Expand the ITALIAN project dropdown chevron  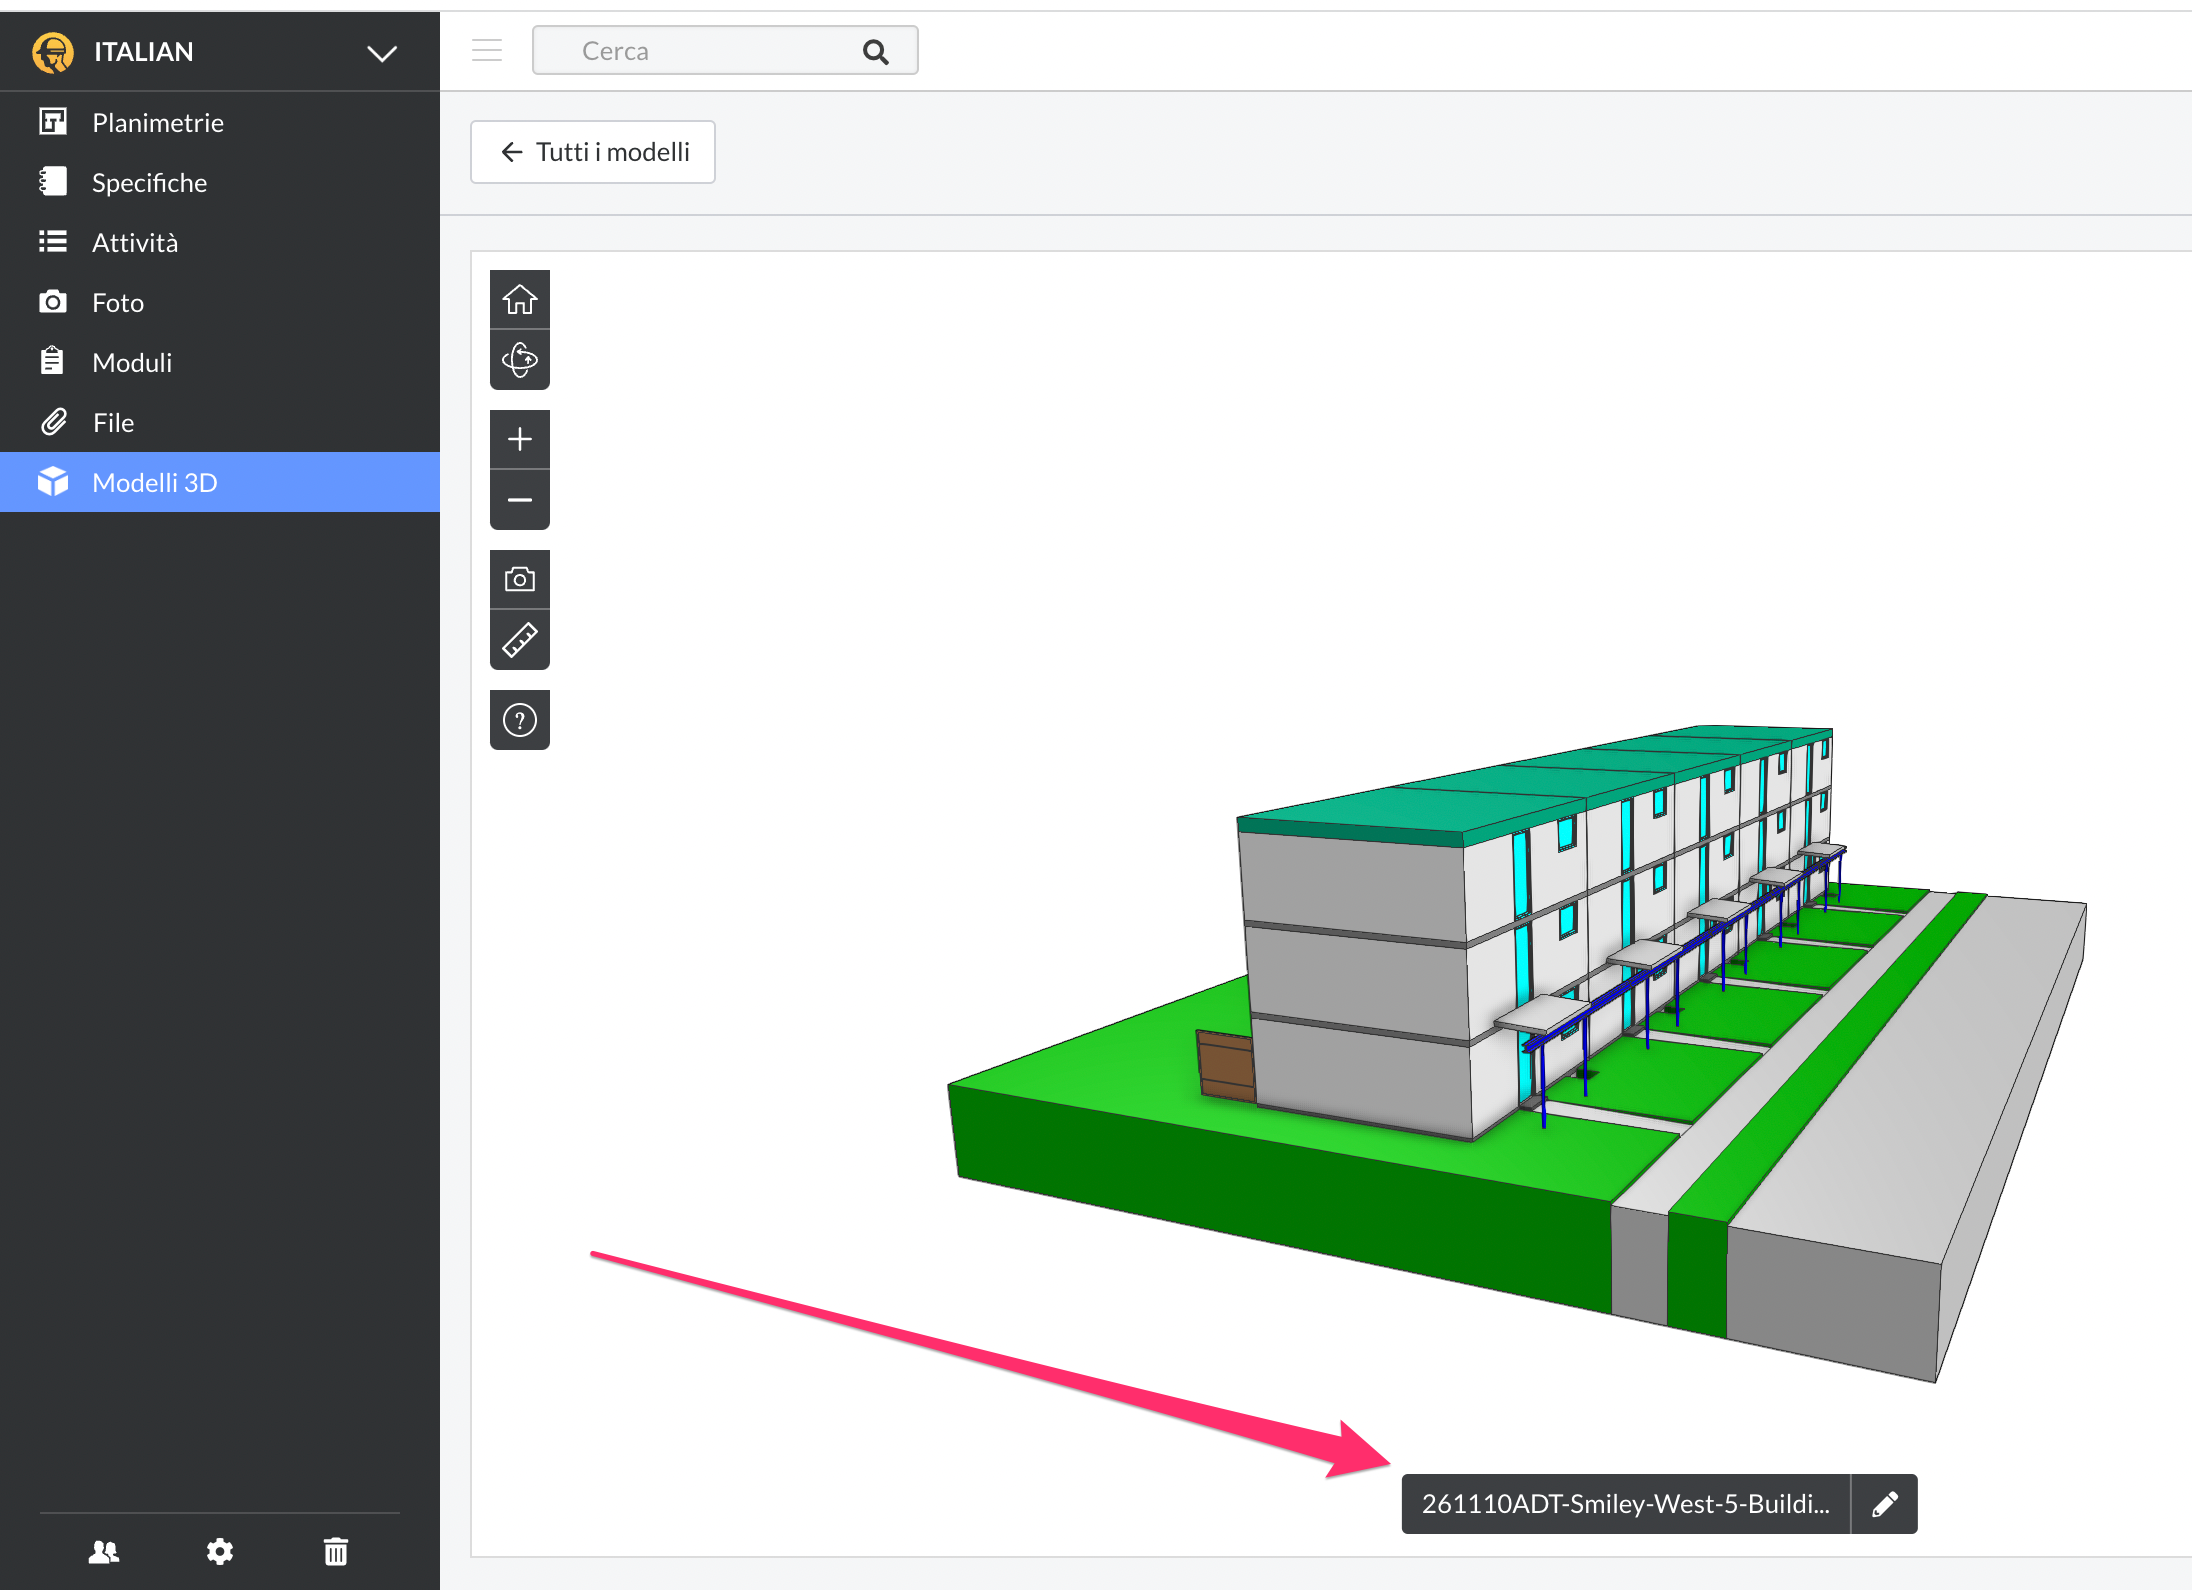coord(382,53)
